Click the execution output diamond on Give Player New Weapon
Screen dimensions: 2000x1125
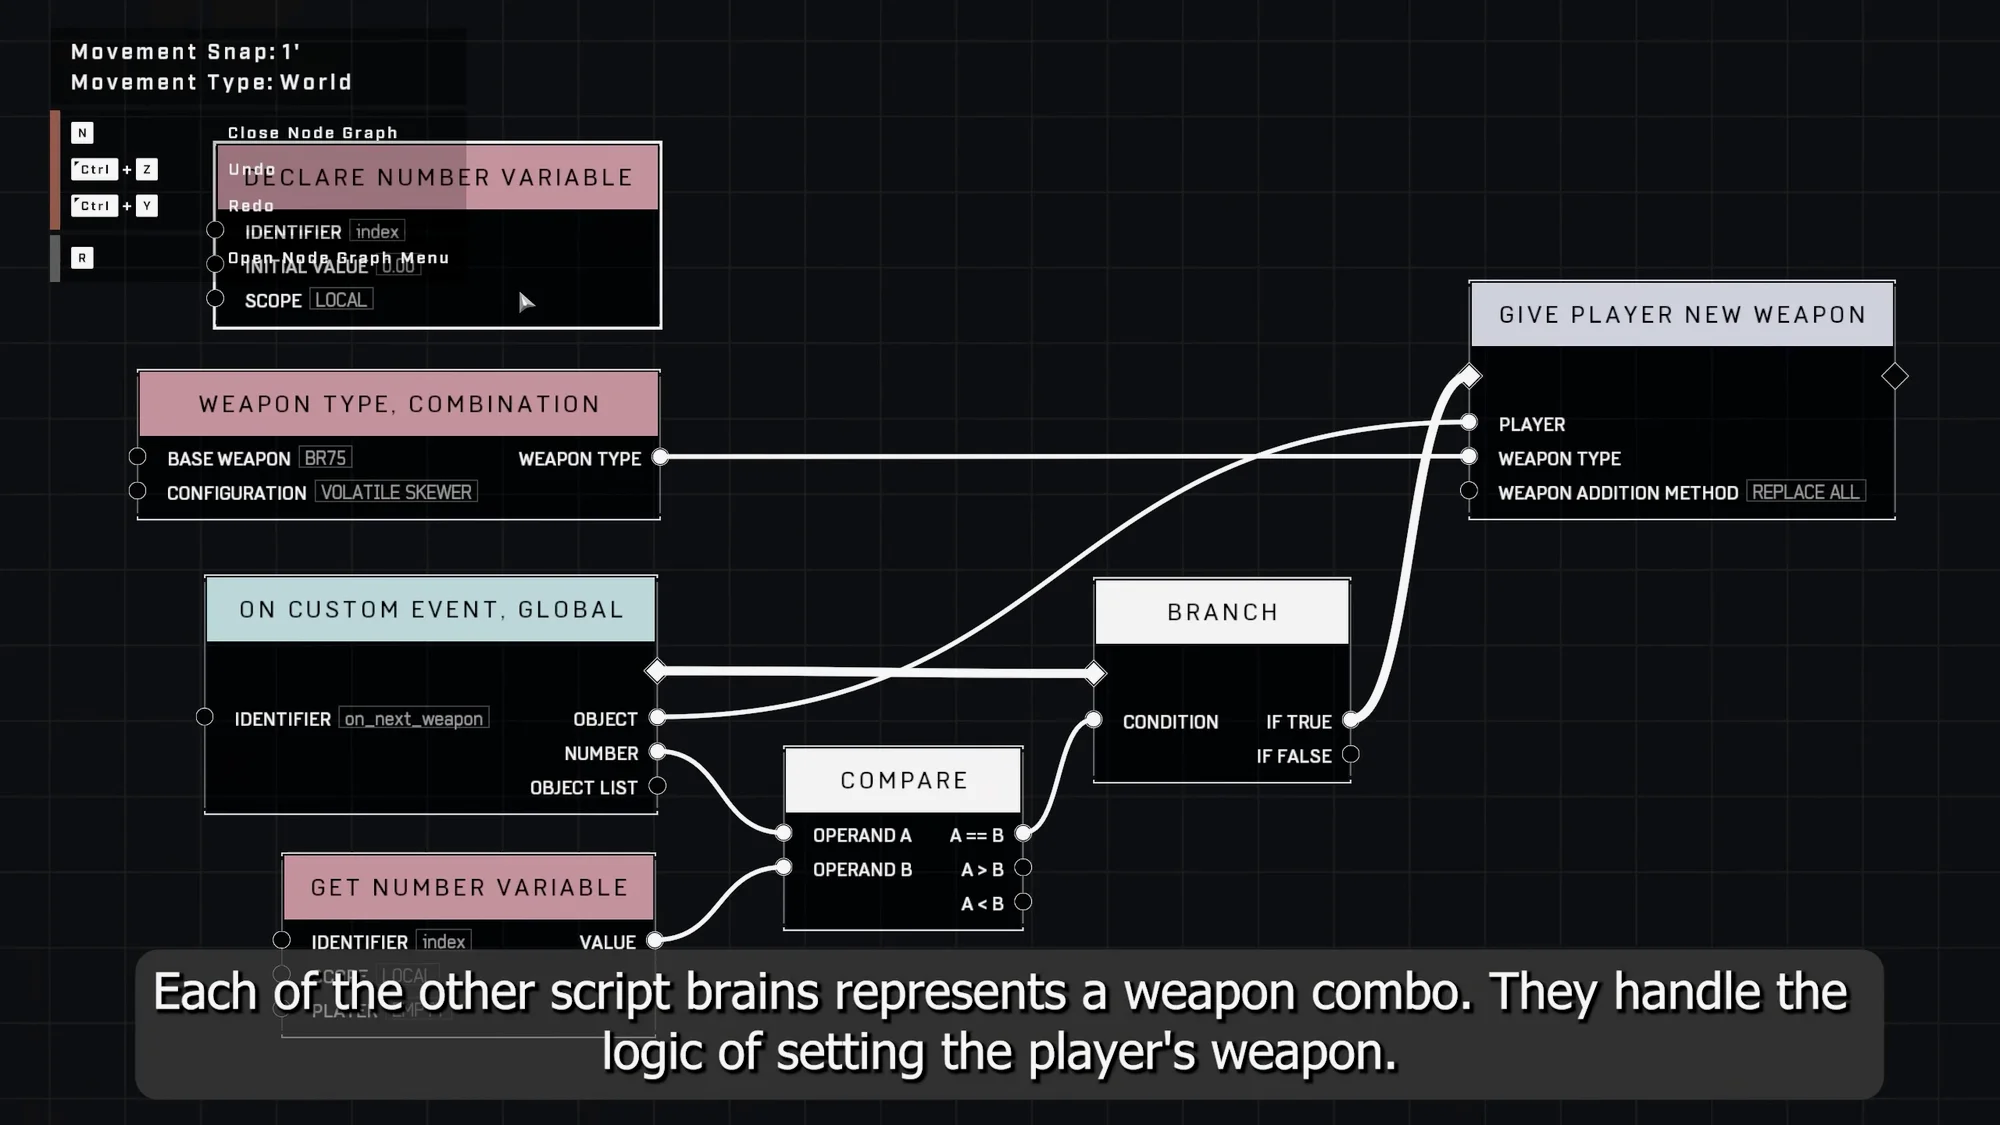[x=1895, y=376]
